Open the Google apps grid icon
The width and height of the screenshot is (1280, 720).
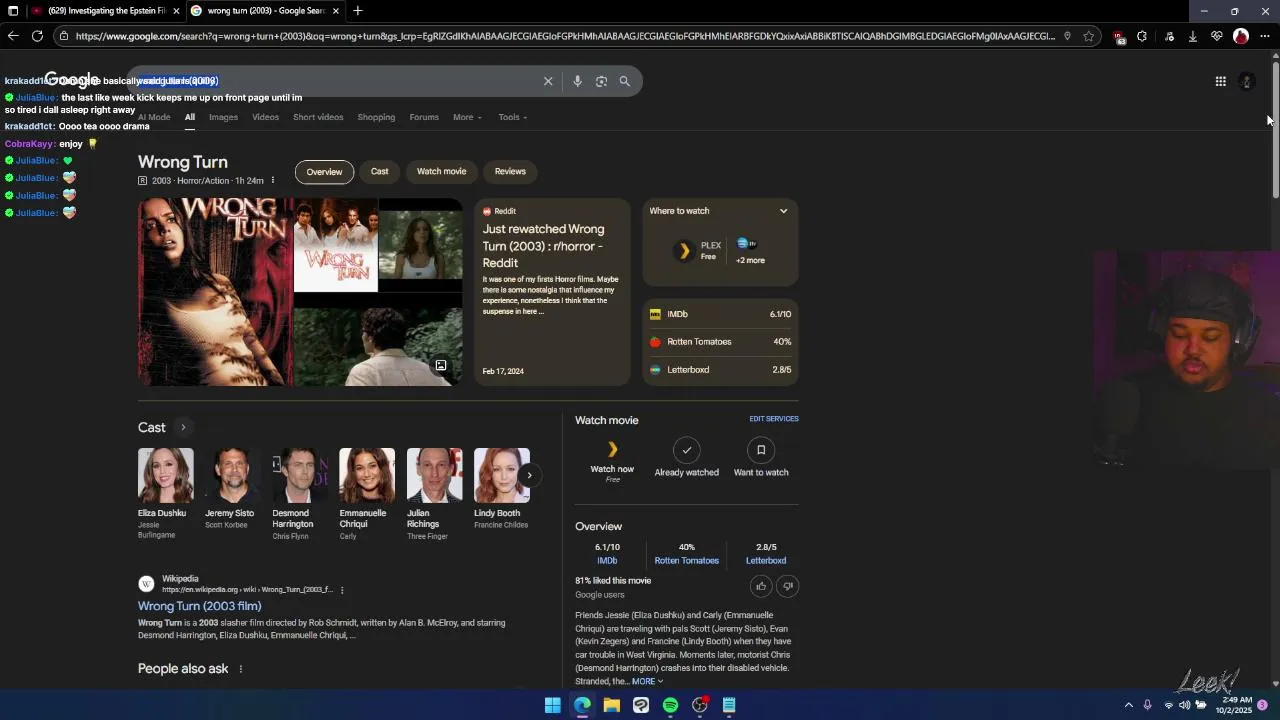point(1220,81)
